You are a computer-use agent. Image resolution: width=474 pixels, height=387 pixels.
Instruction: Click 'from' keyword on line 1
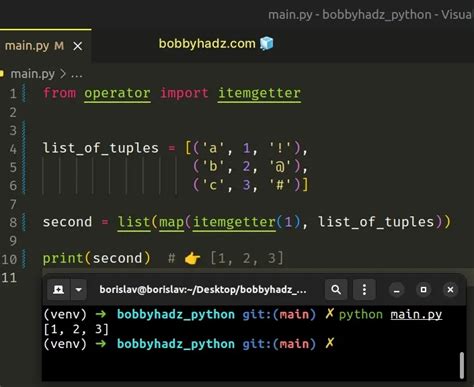[59, 93]
